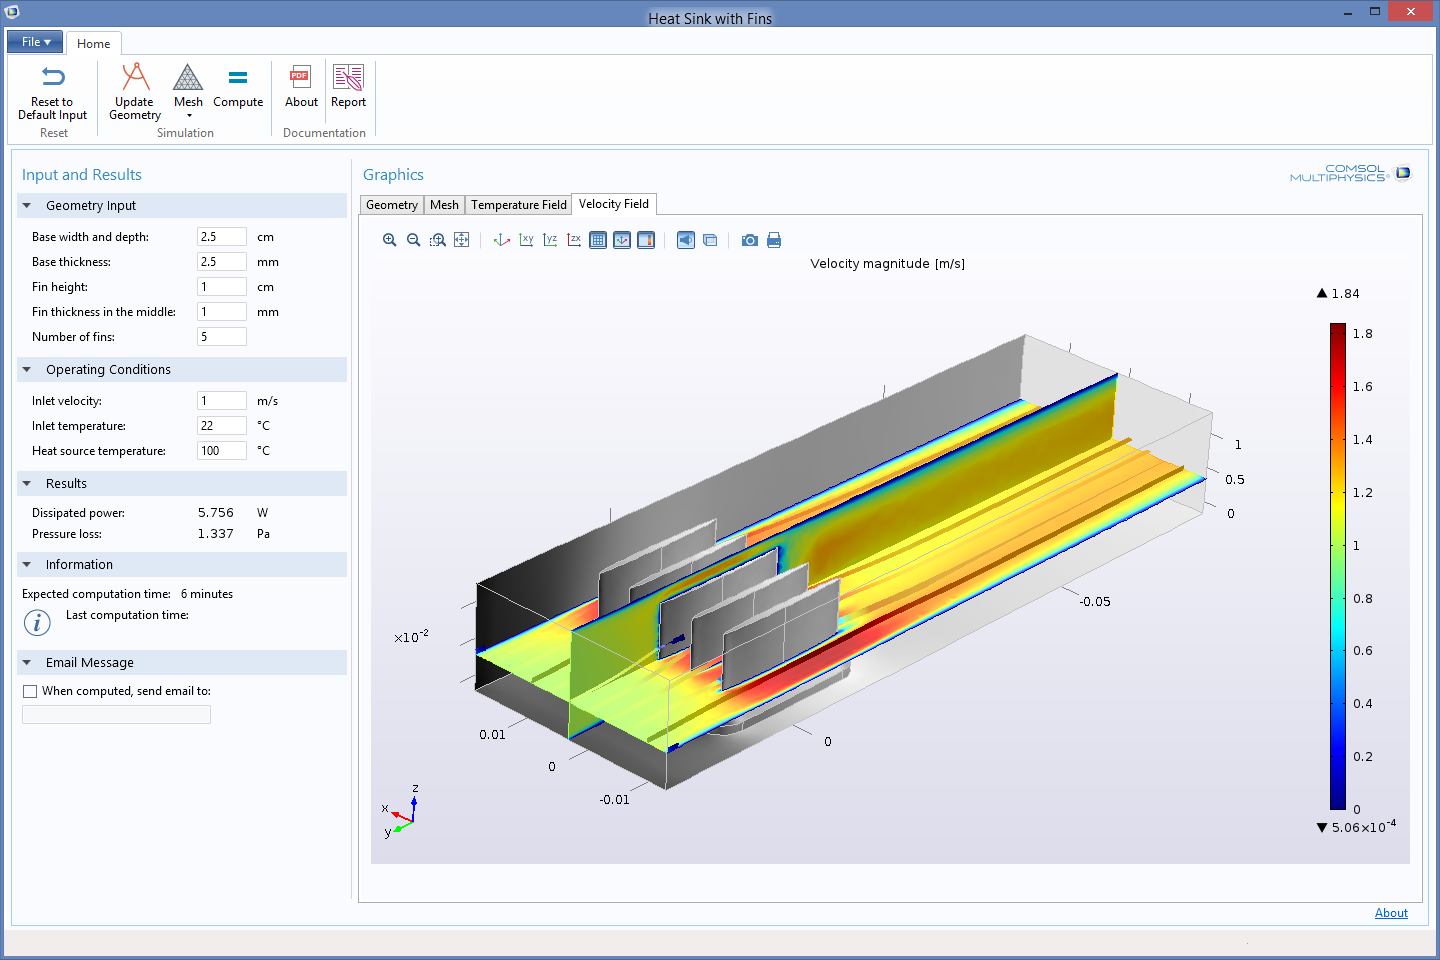Toggle the color legend display
Image resolution: width=1440 pixels, height=960 pixels.
click(646, 240)
